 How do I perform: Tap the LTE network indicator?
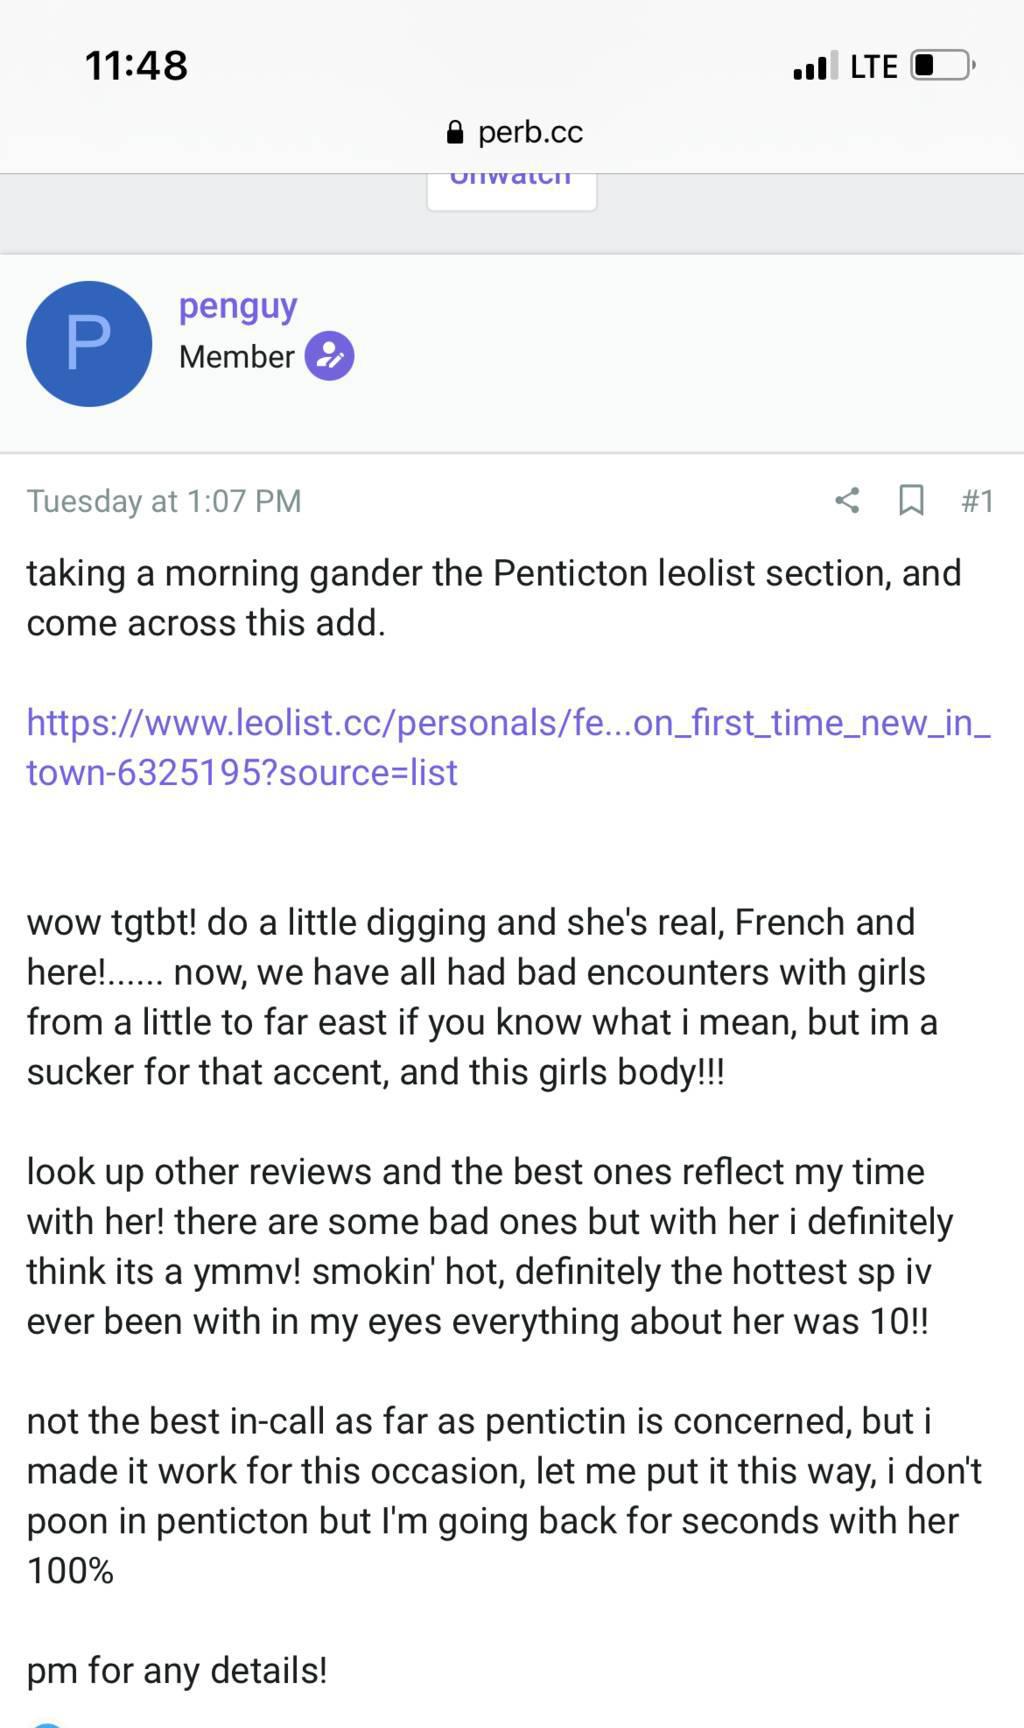pyautogui.click(x=873, y=67)
